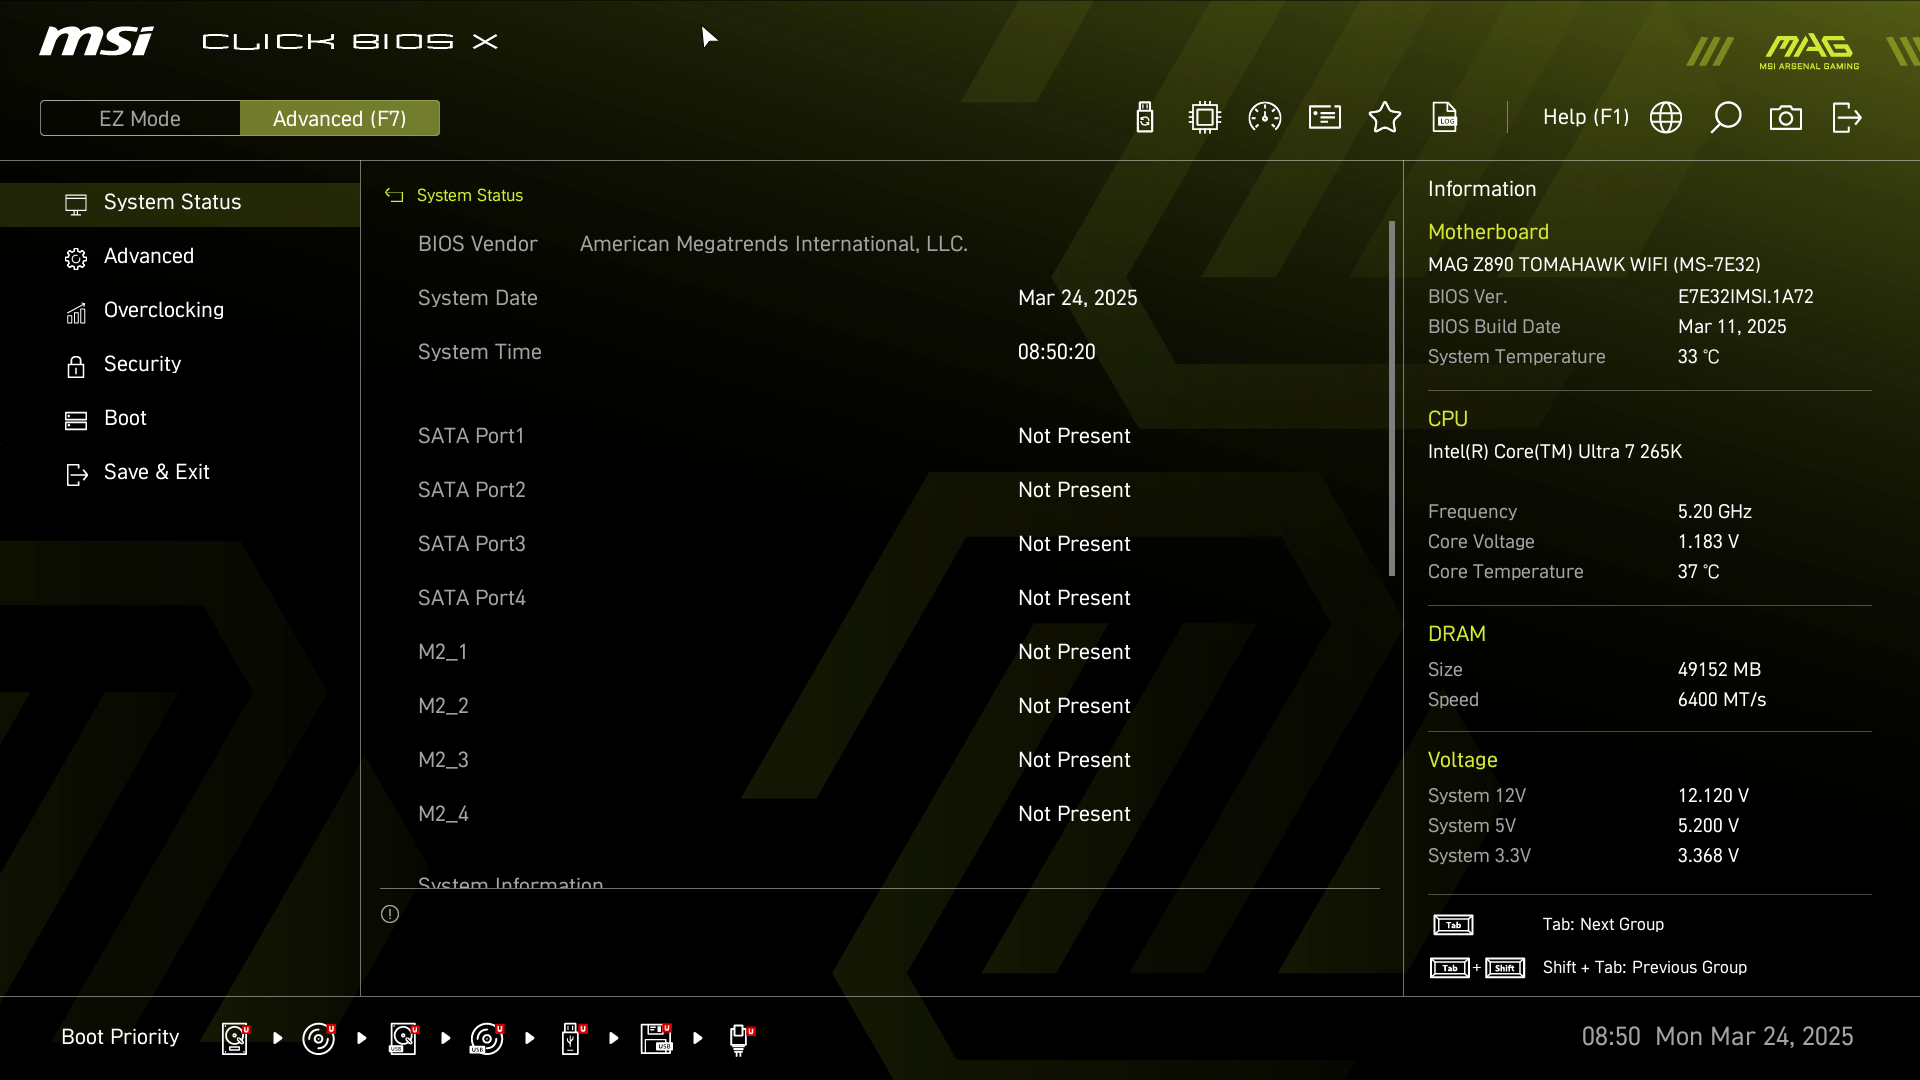Open the Security menu
This screenshot has height=1080, width=1920.
[x=142, y=364]
